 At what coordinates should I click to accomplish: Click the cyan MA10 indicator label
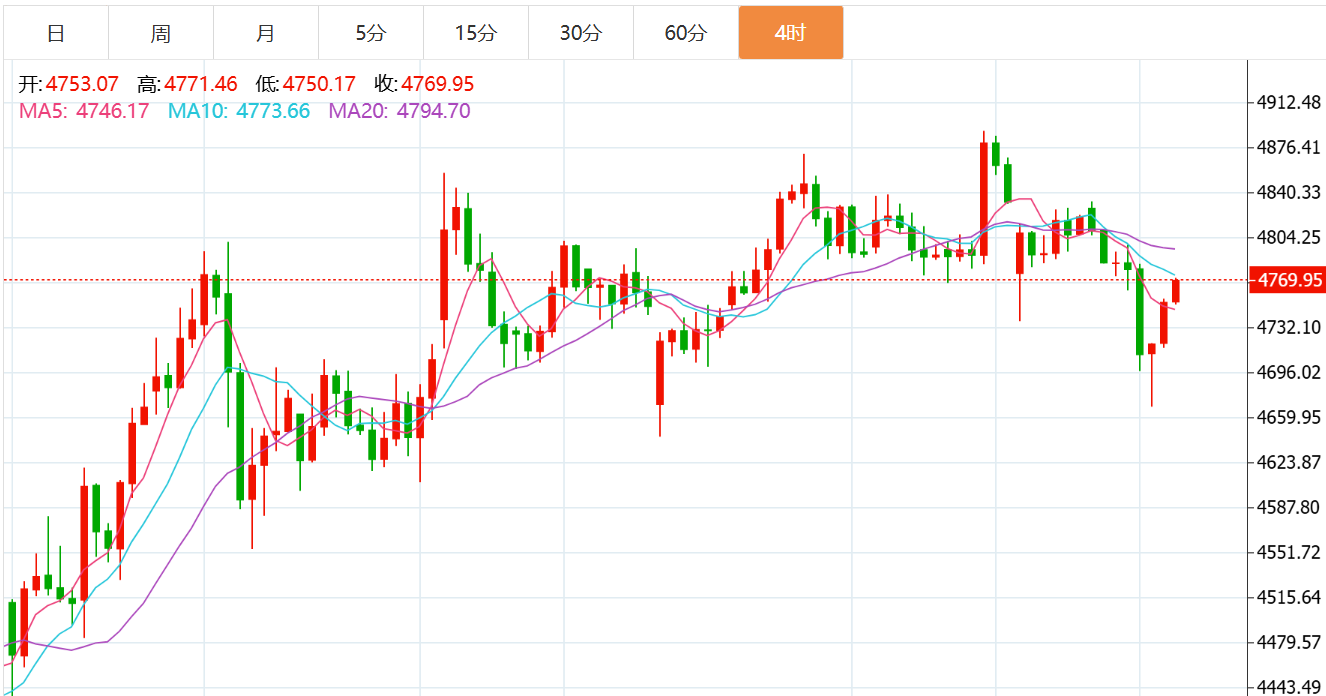pyautogui.click(x=238, y=111)
